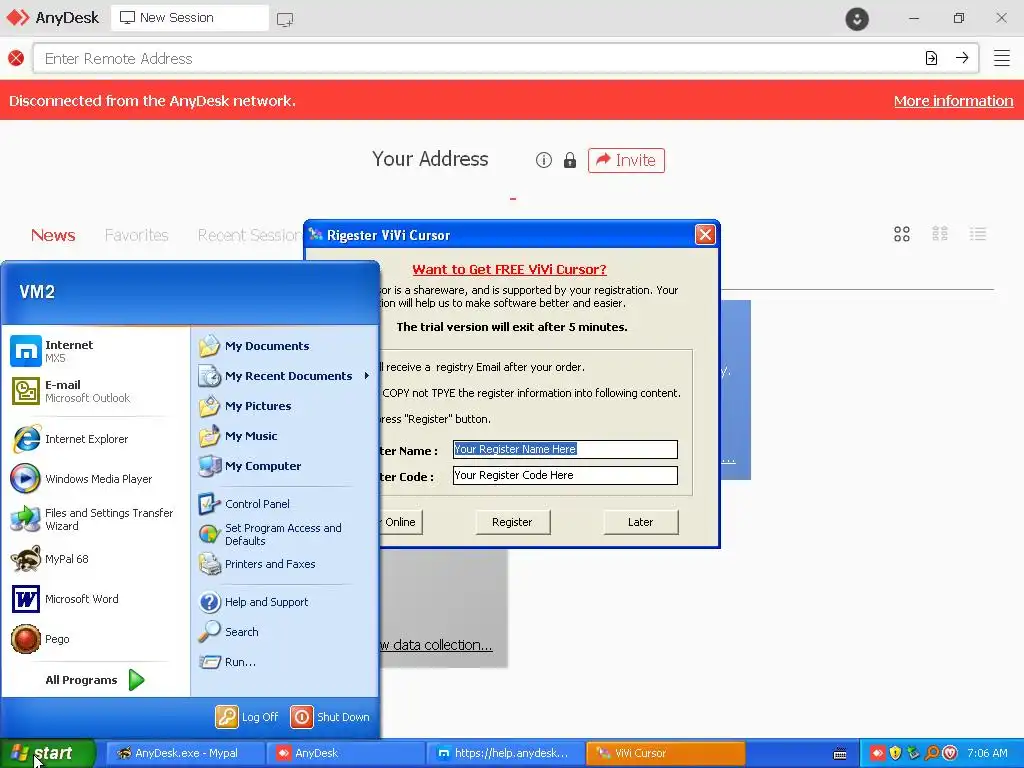Launch Pego from the Start menu
This screenshot has width=1024, height=768.
(95, 639)
